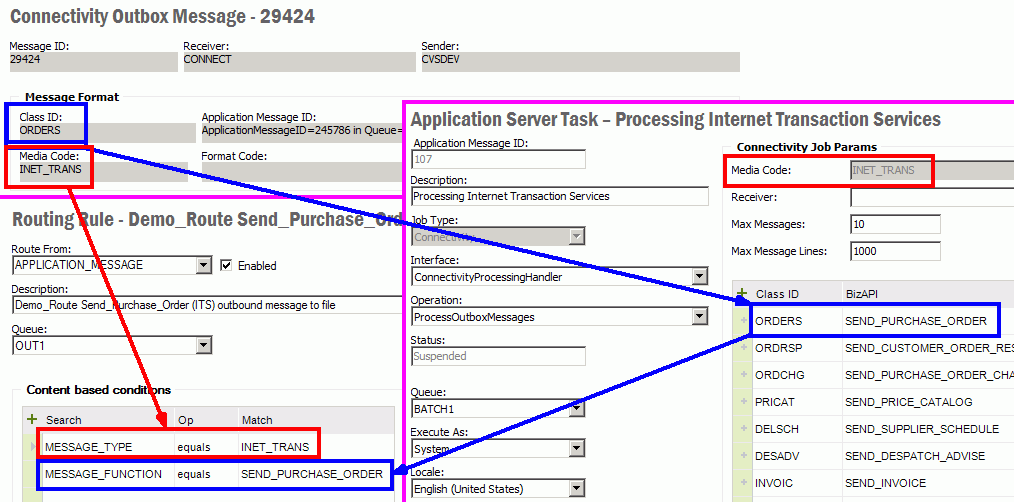Click the Max Messages input field
Screen dimensions: 1014x502
[x=895, y=224]
